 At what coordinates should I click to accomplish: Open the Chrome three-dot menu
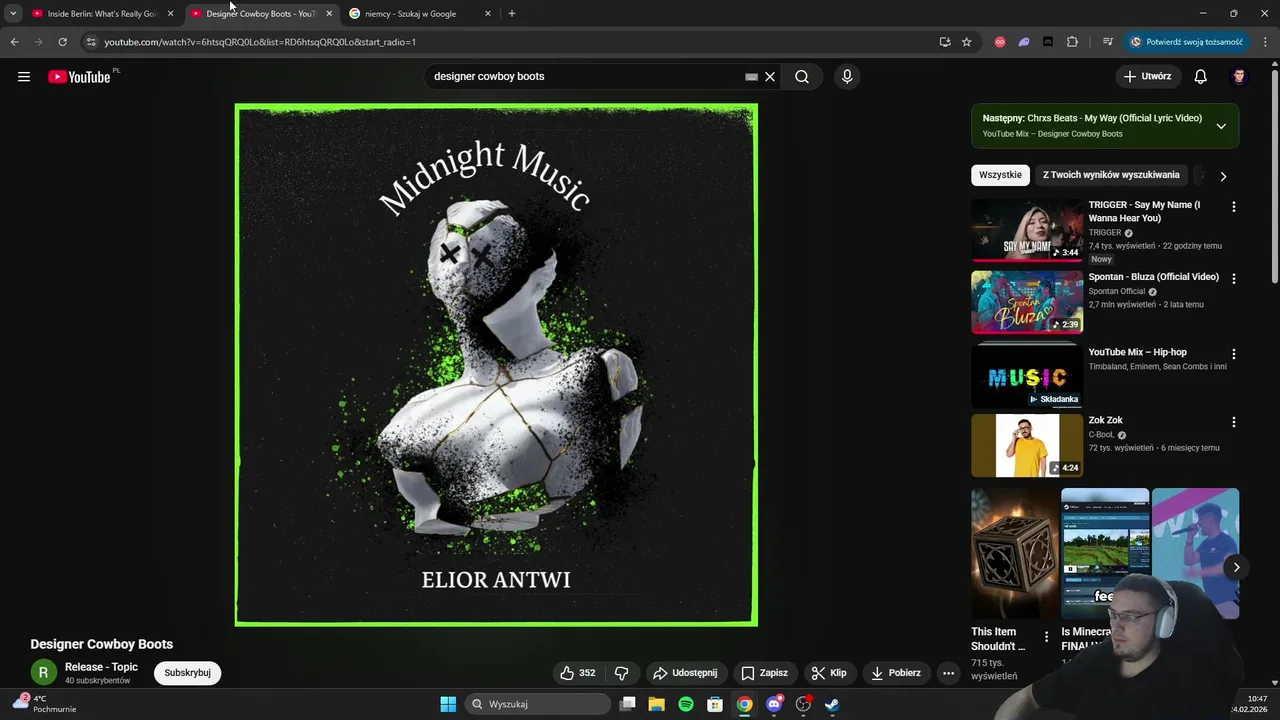[1265, 42]
